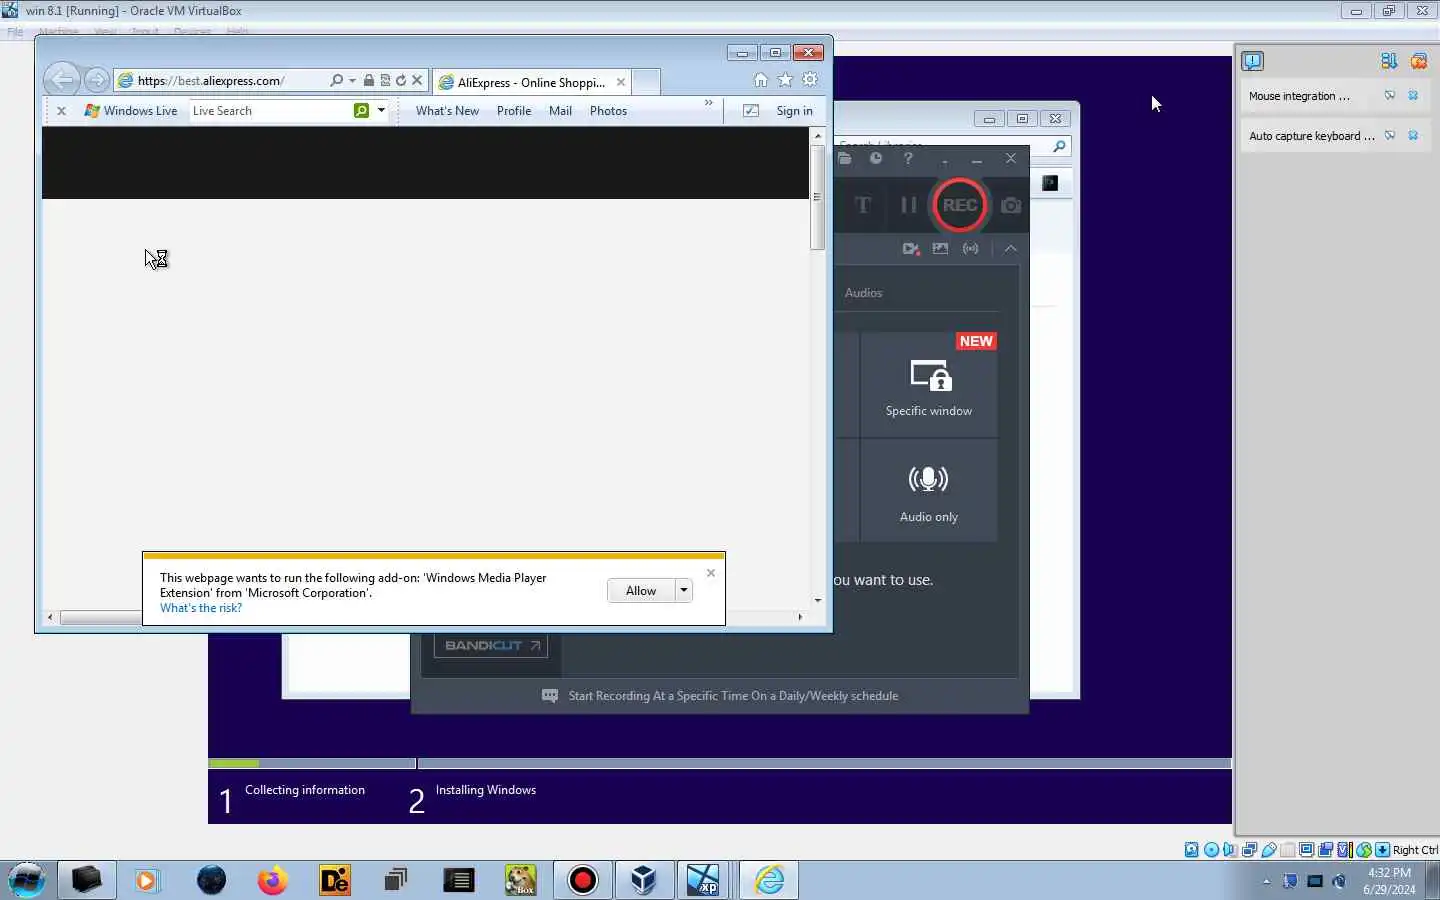This screenshot has height=900, width=1440.
Task: Allow the Windows Media Player Extension add-on
Action: (x=641, y=591)
